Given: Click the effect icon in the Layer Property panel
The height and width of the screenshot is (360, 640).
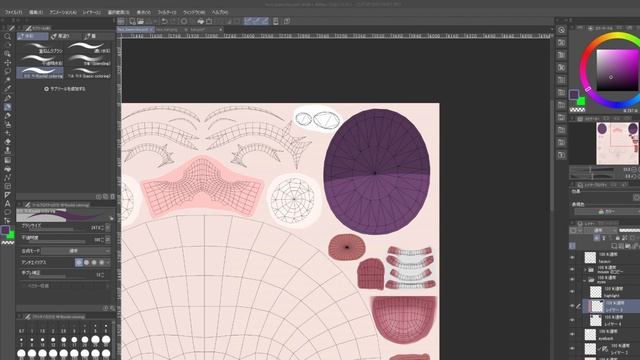Looking at the screenshot, I should (x=636, y=197).
